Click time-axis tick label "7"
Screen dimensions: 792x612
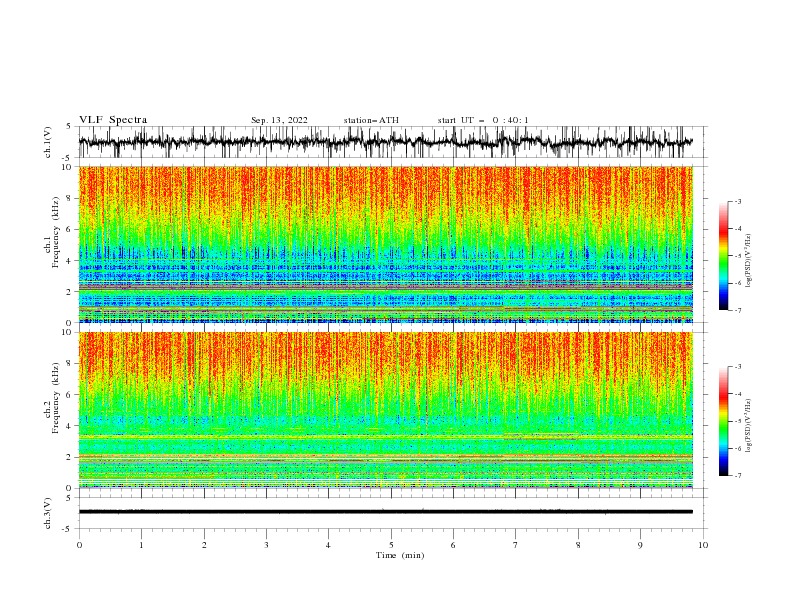pos(516,545)
